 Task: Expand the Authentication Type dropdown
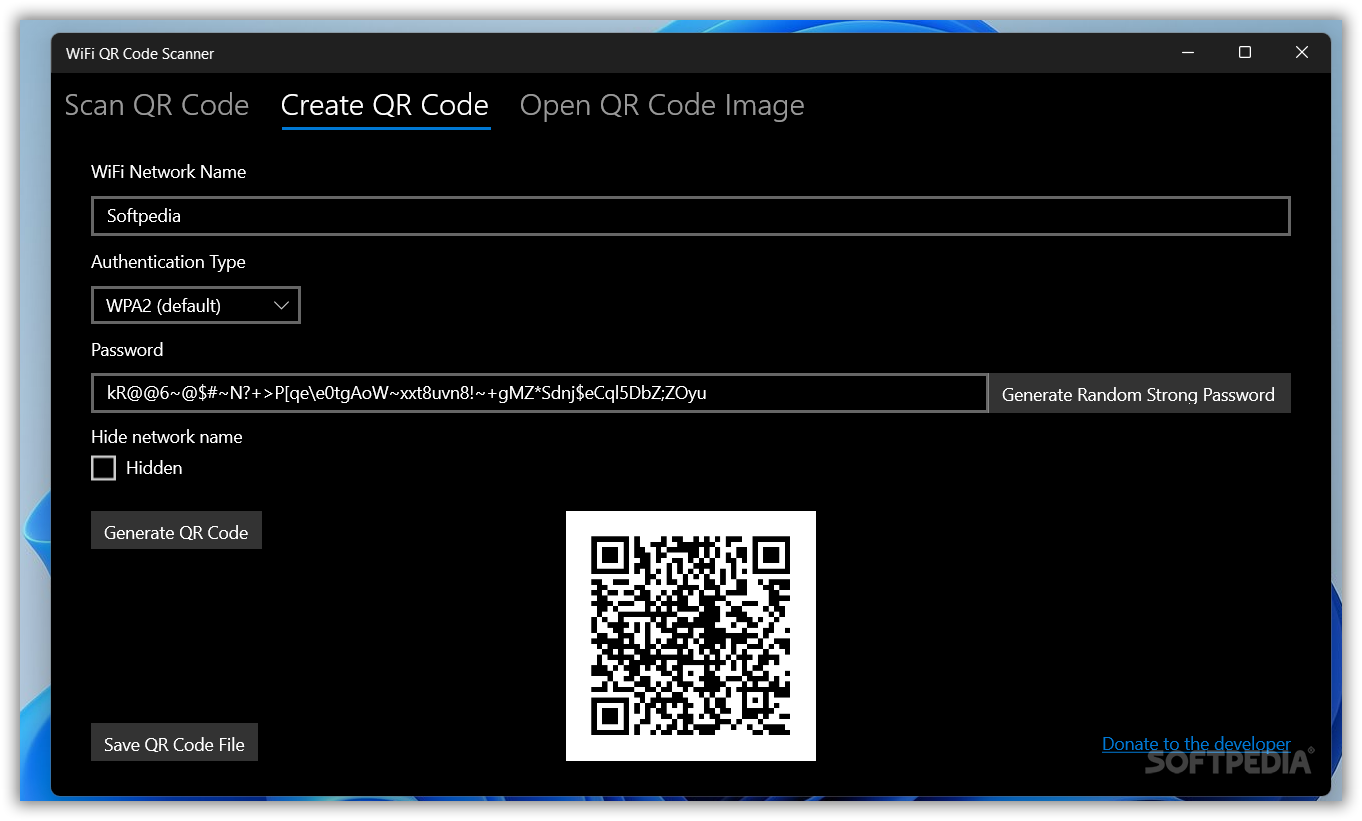click(196, 305)
